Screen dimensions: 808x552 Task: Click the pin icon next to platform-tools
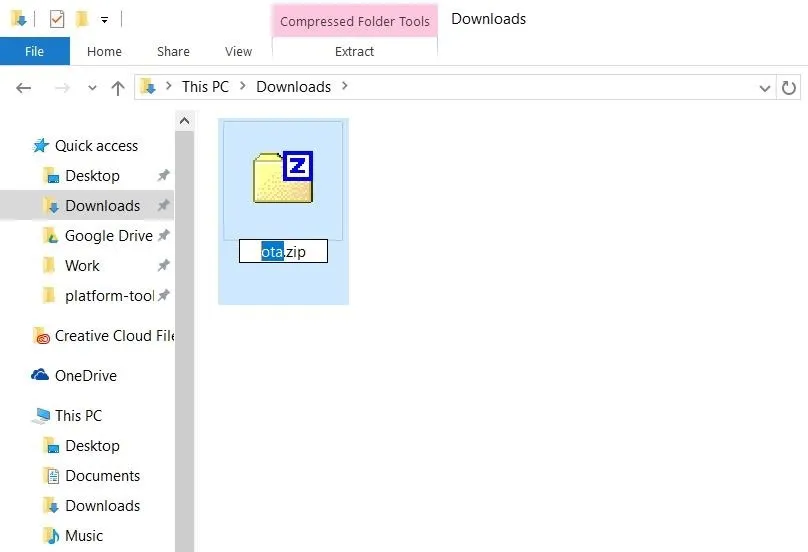(163, 295)
